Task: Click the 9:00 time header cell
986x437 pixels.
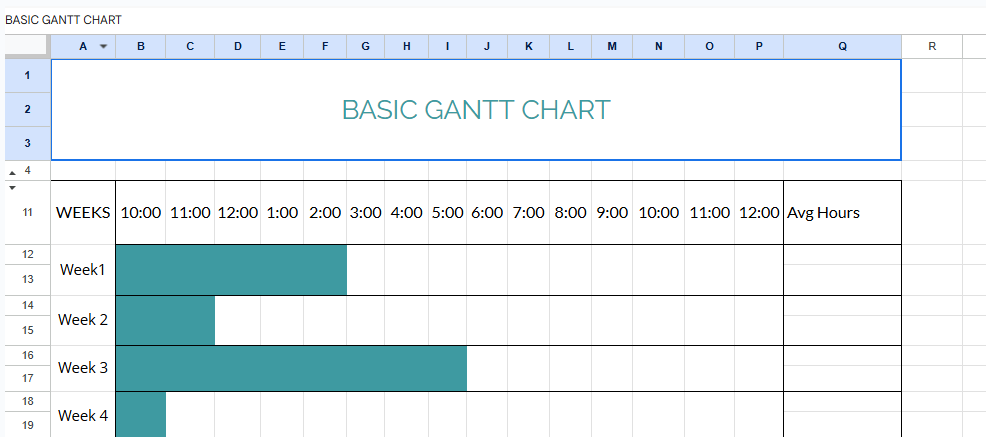Action: pos(611,213)
